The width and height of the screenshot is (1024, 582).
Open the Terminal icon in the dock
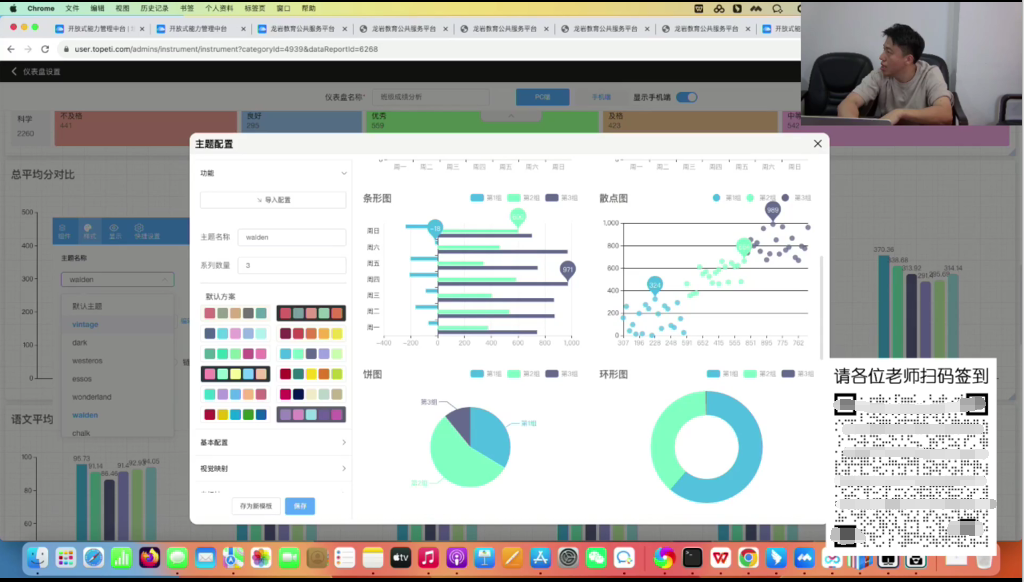pyautogui.click(x=692, y=557)
